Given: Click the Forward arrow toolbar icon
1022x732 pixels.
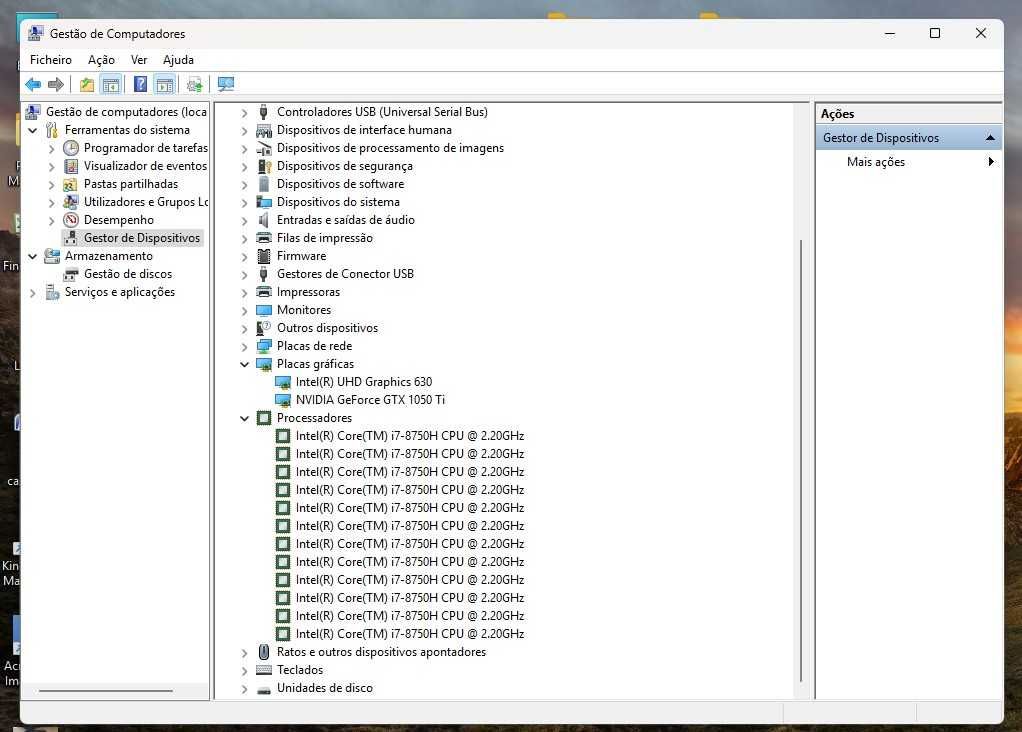Looking at the screenshot, I should click(x=56, y=84).
